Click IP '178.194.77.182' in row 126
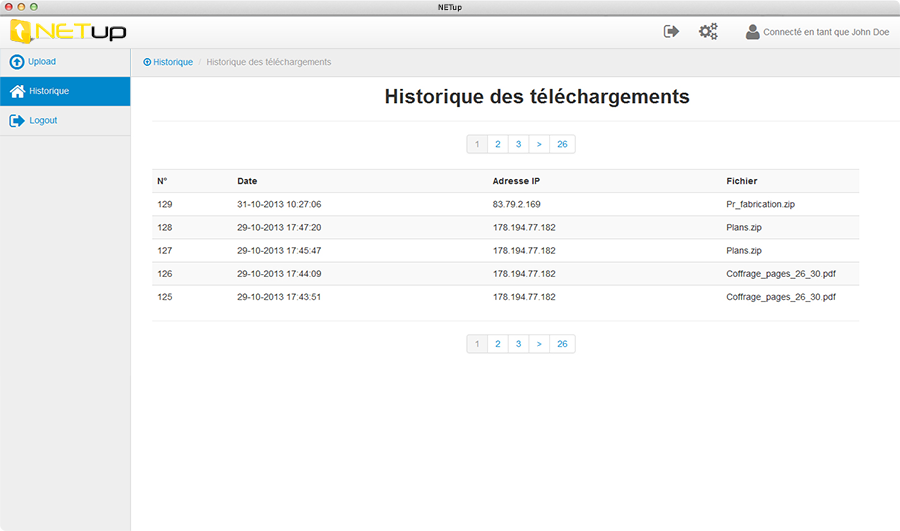 [x=524, y=274]
